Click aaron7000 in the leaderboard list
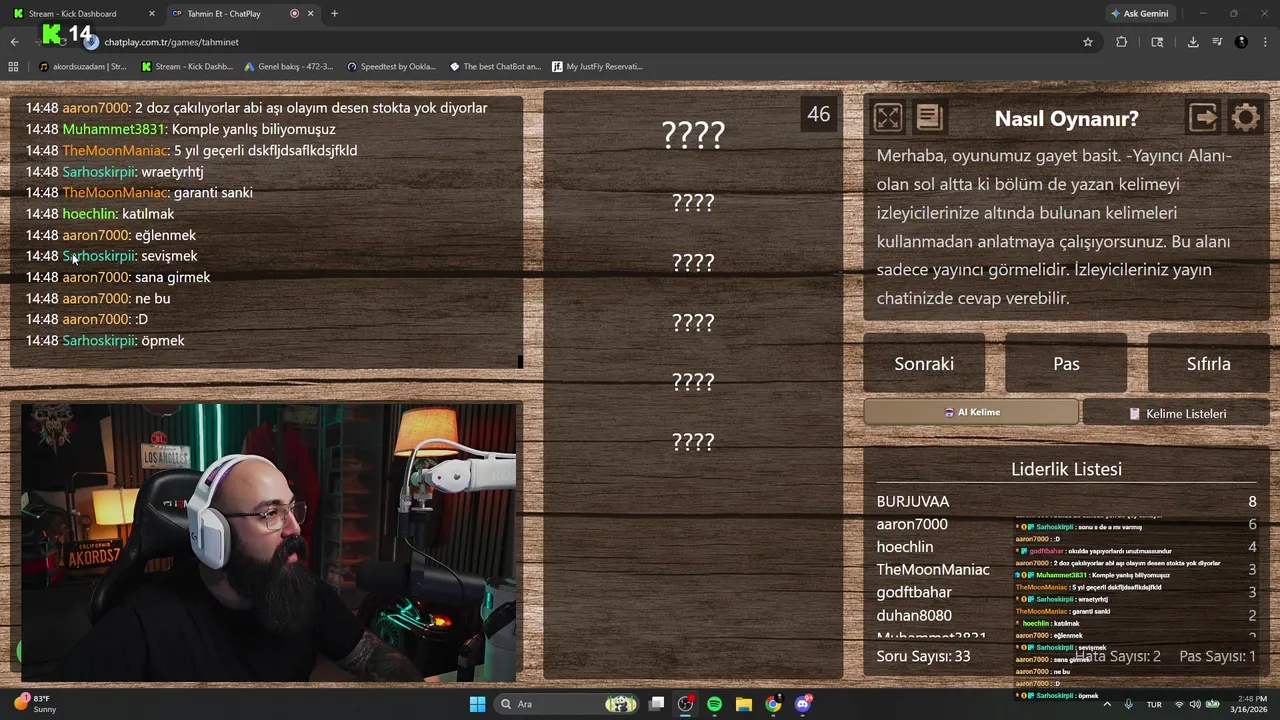Screen dimensions: 1280x720 [x=912, y=524]
